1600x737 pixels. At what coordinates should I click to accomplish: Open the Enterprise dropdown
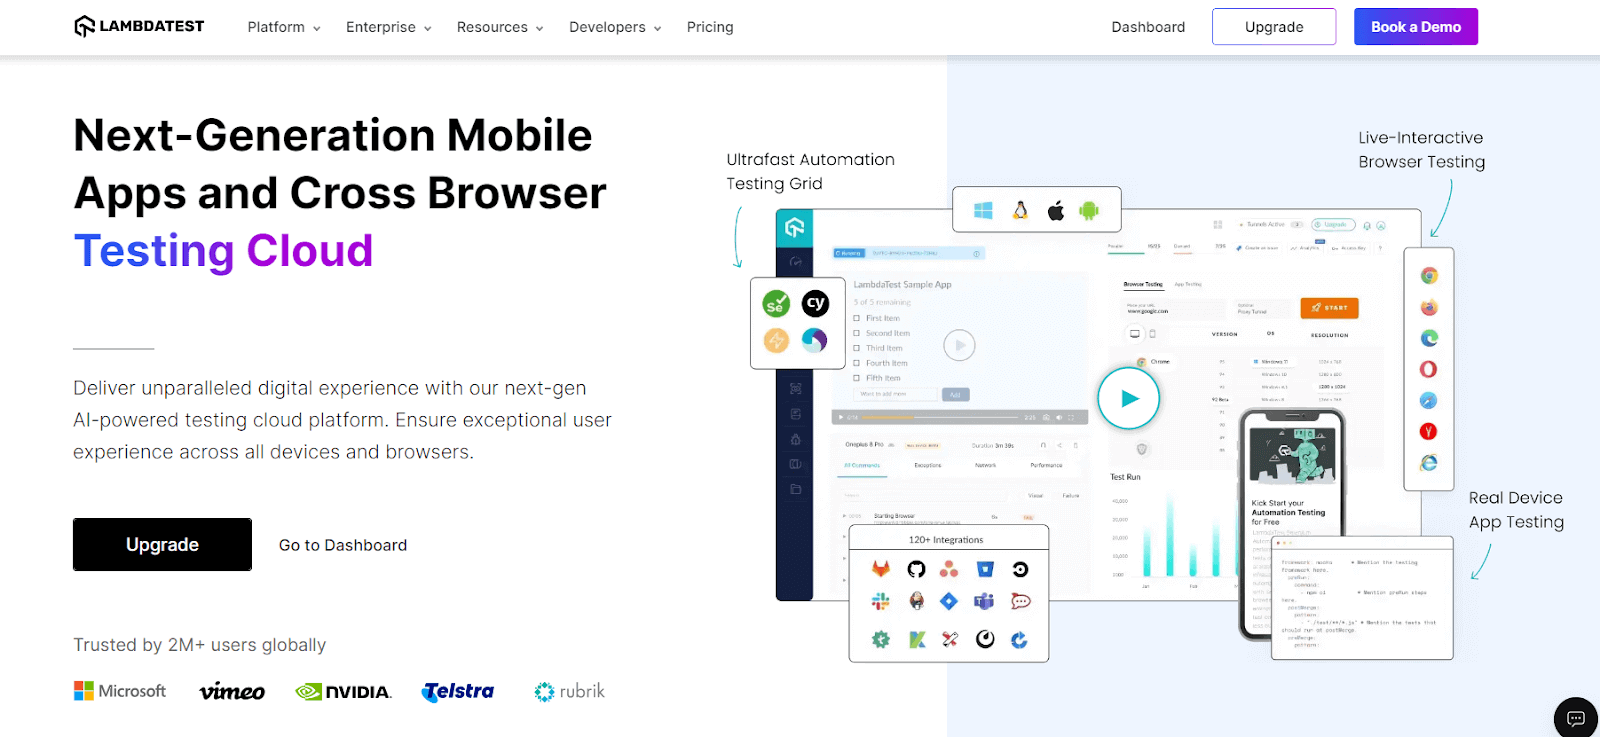[388, 27]
